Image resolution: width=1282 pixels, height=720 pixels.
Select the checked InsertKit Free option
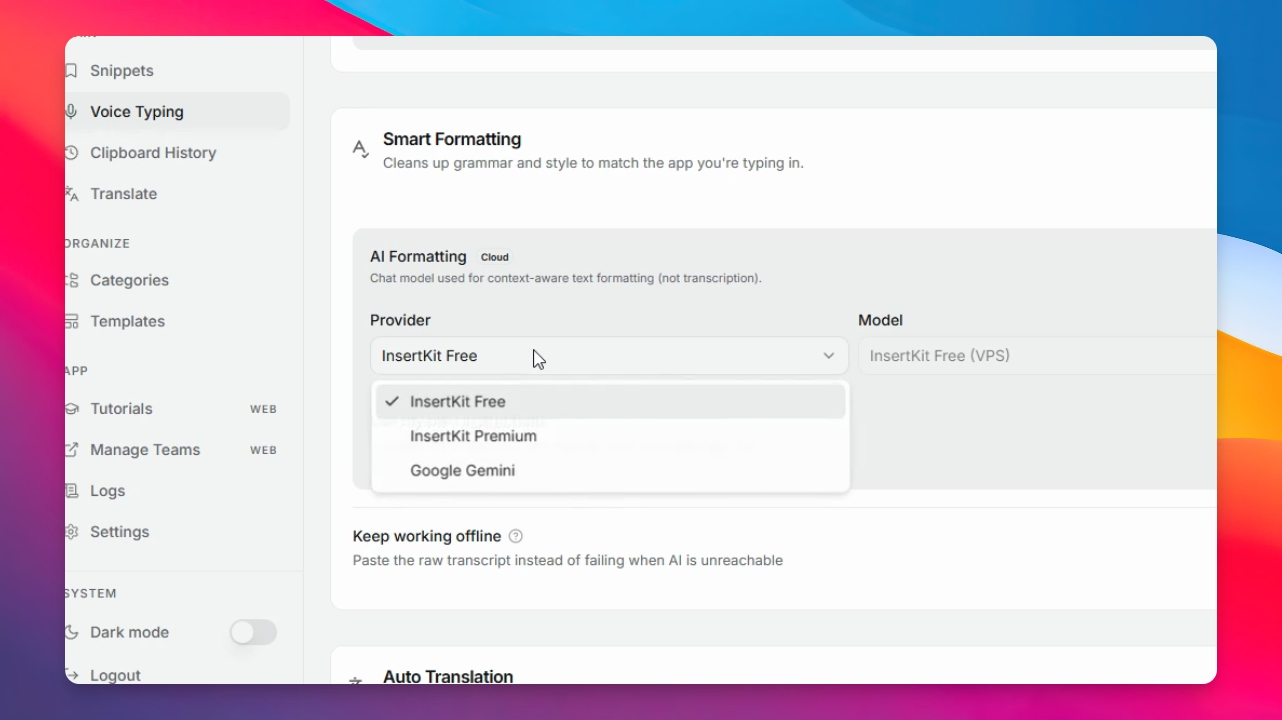point(610,401)
